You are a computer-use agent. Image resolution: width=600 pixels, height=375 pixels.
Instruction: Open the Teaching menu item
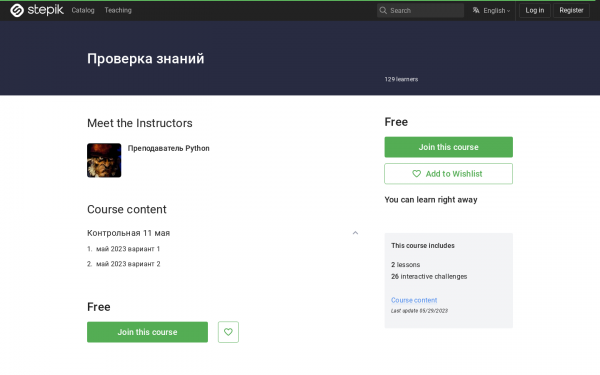(118, 10)
